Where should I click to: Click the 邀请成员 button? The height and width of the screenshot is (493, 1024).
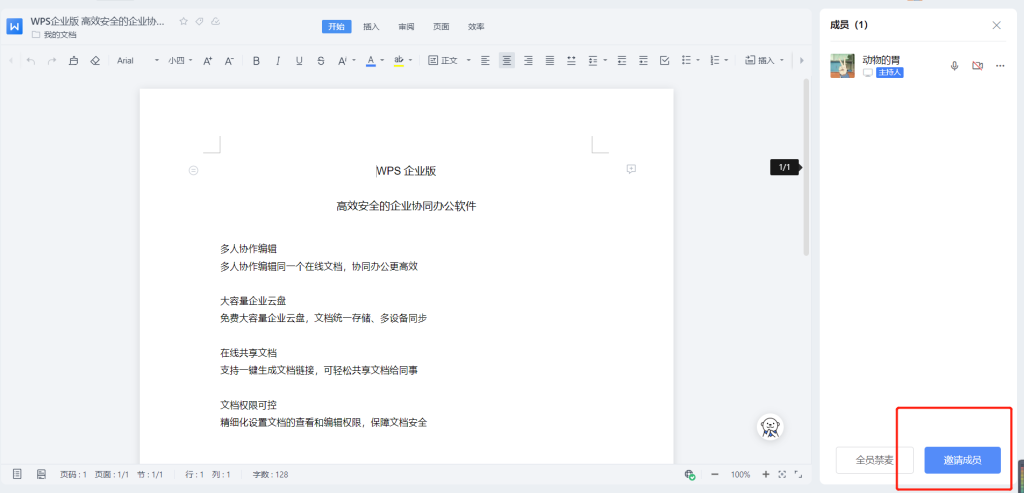[963, 460]
